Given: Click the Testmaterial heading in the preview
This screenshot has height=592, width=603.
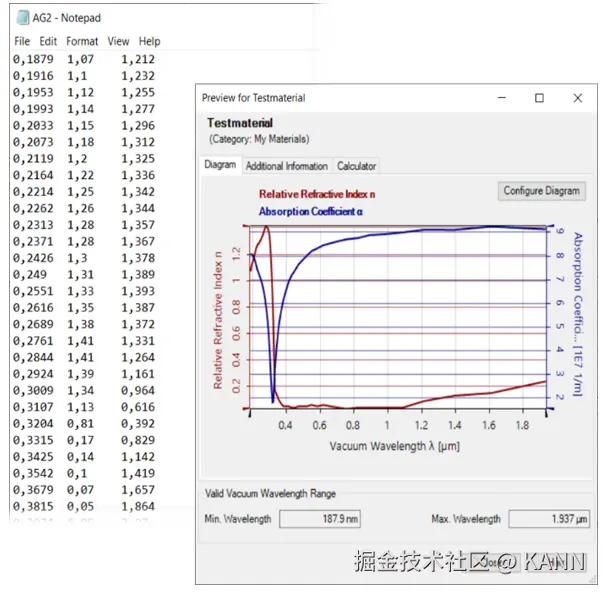Looking at the screenshot, I should [x=240, y=123].
